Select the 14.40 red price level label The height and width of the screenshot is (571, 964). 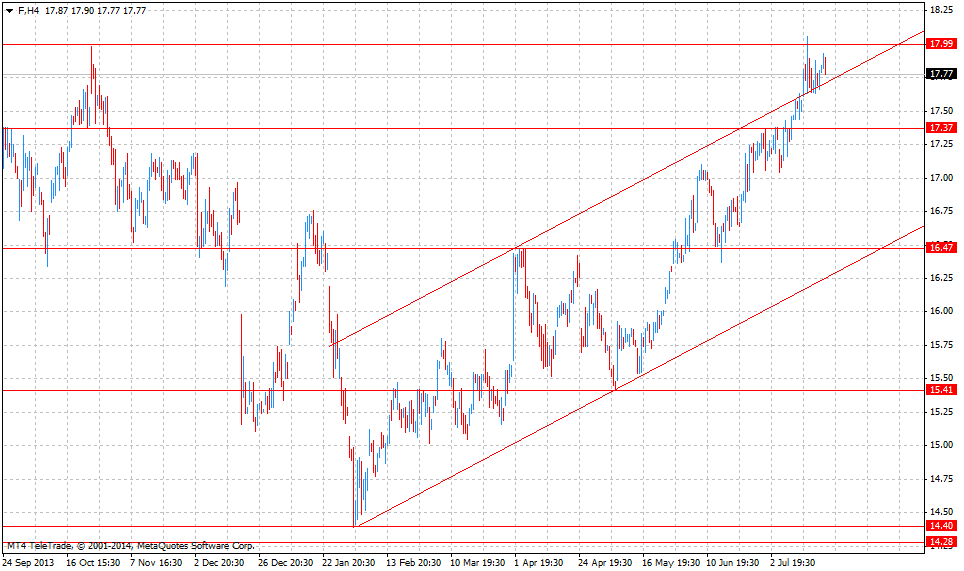click(941, 526)
